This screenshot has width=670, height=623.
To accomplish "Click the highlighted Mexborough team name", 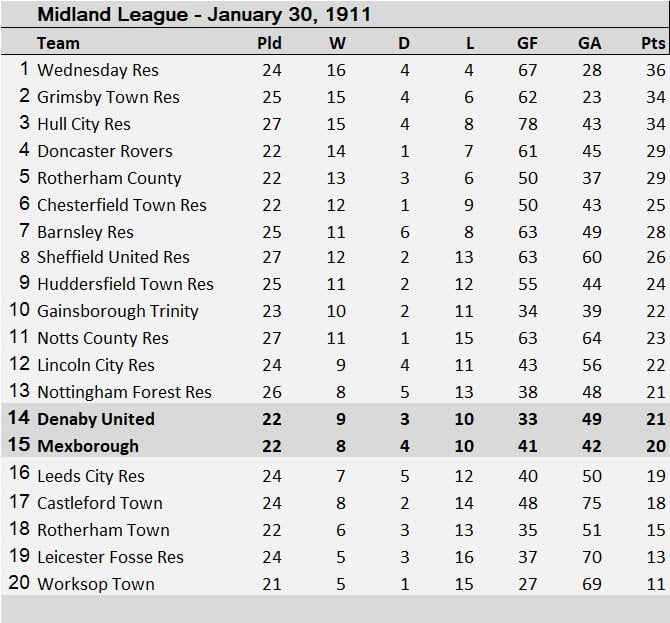I will tap(87, 446).
